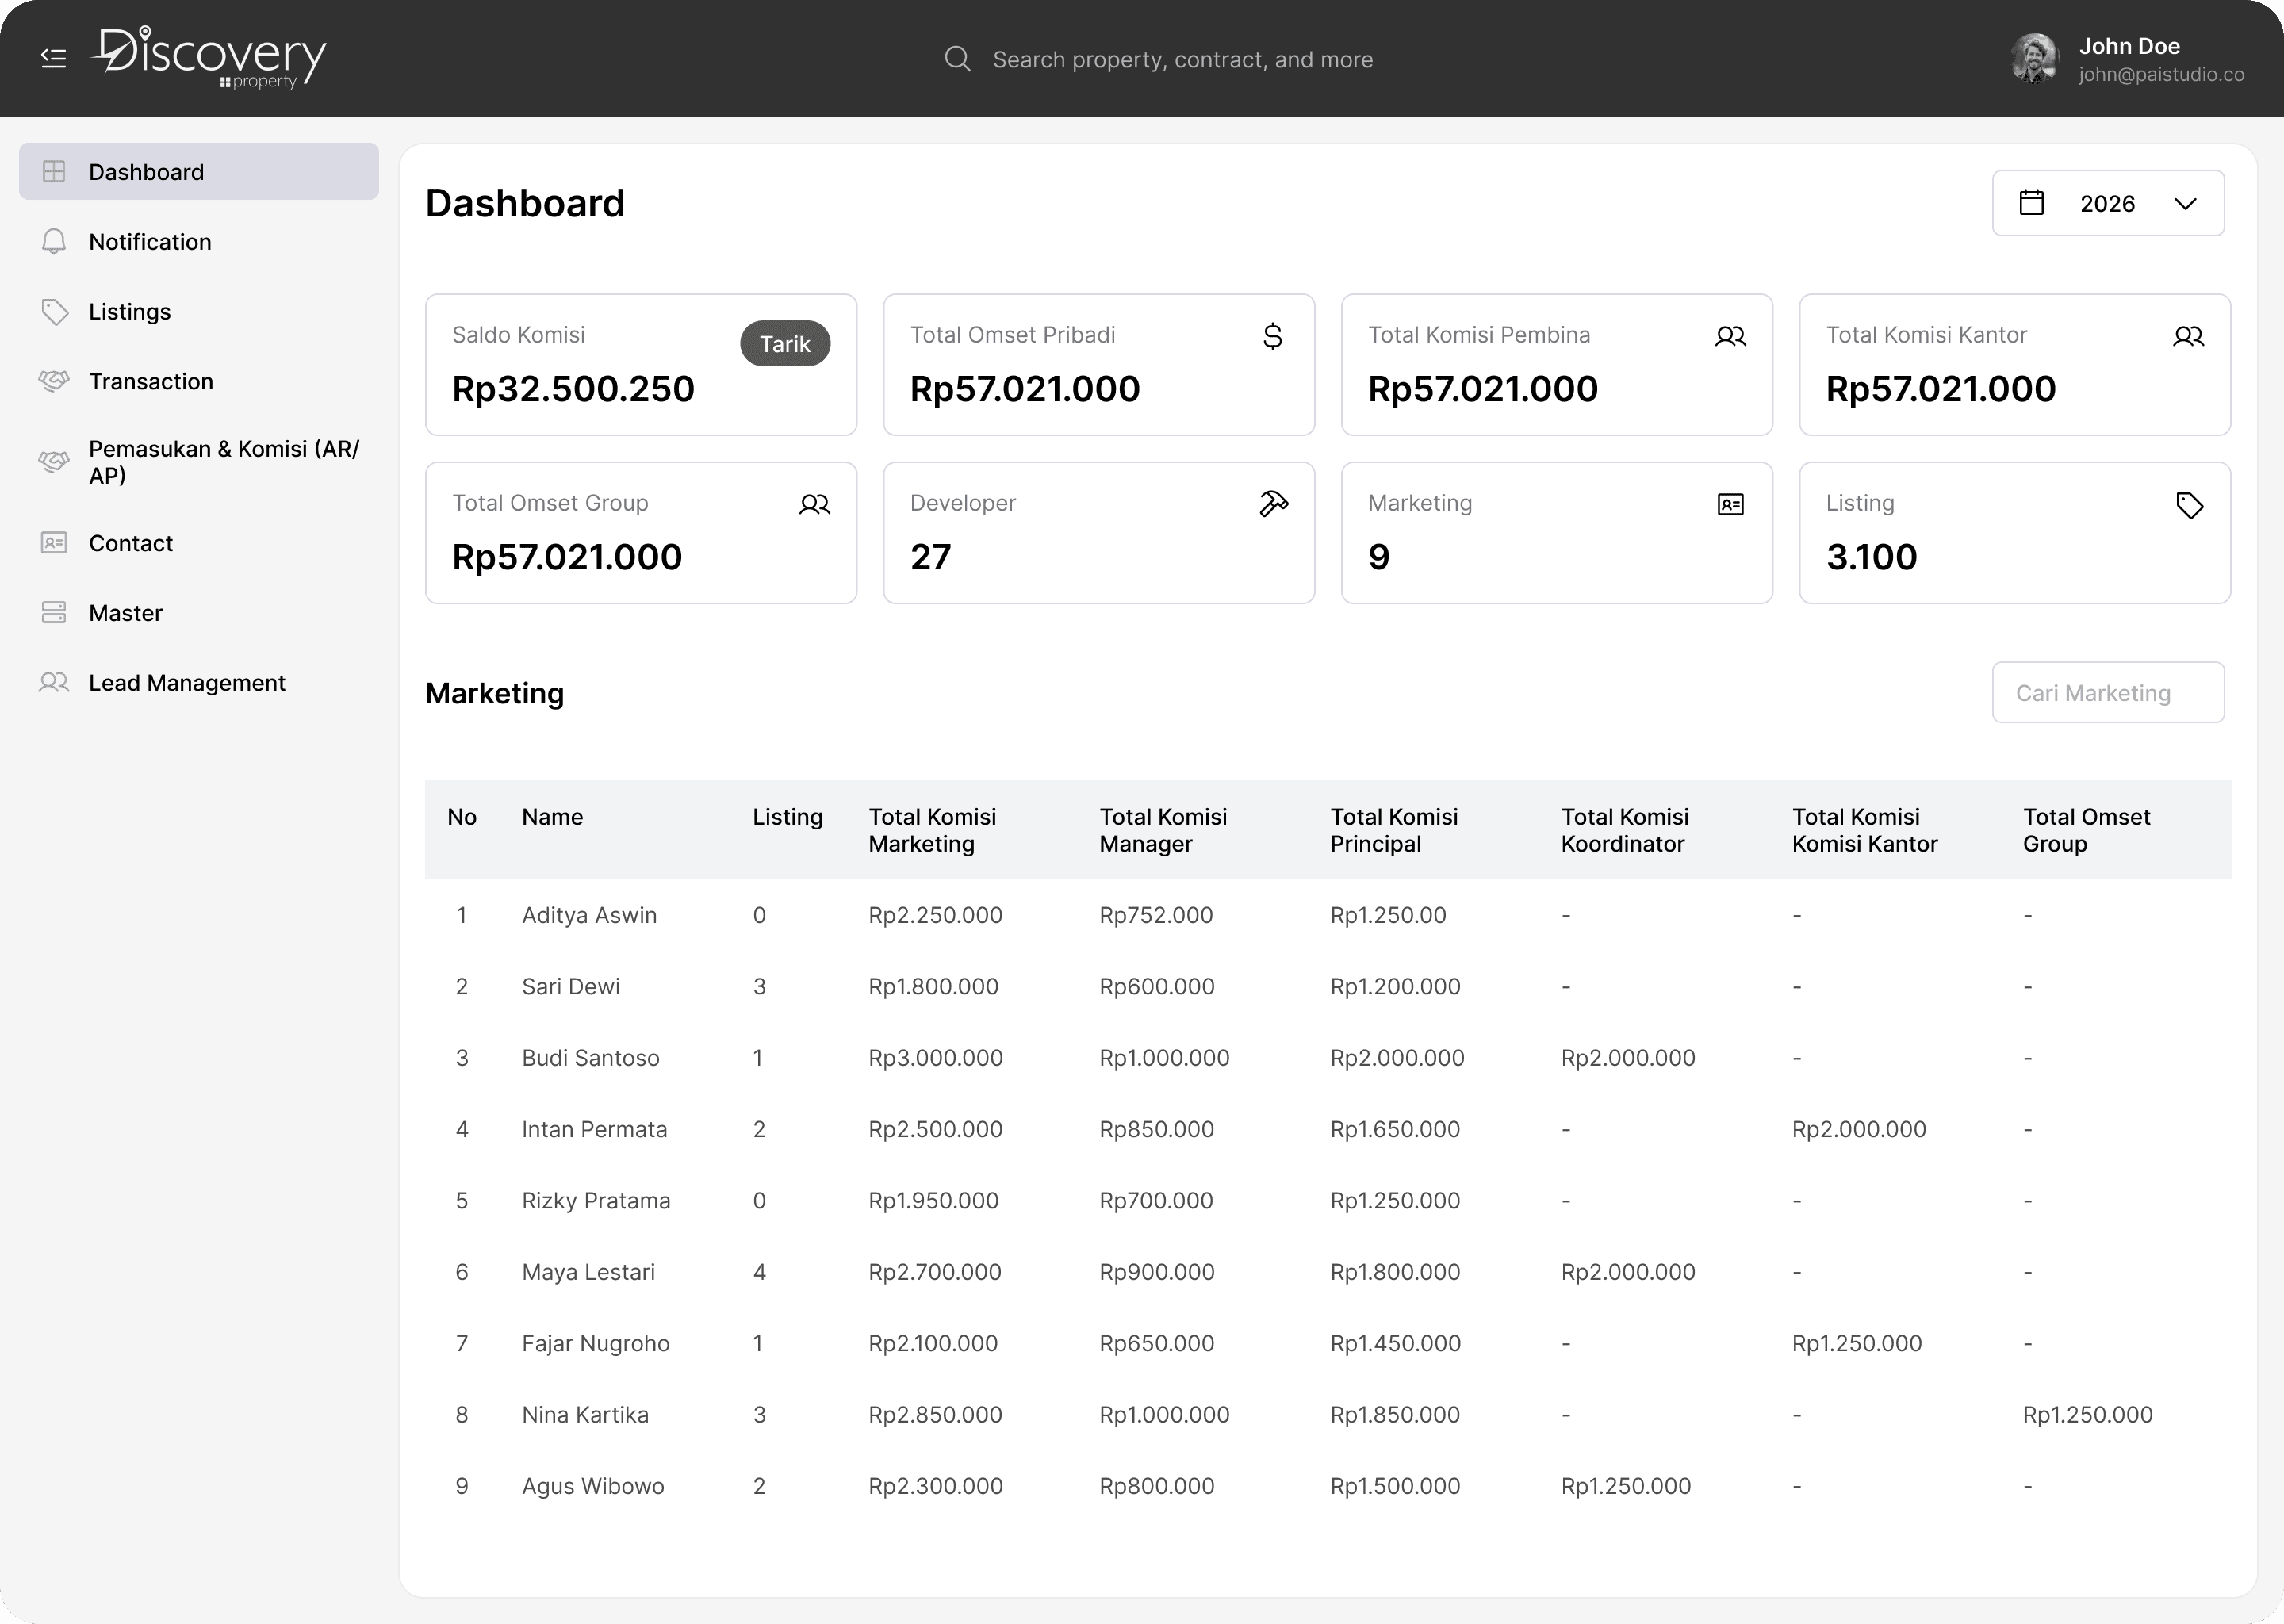Click the Notification bell icon

click(54, 241)
